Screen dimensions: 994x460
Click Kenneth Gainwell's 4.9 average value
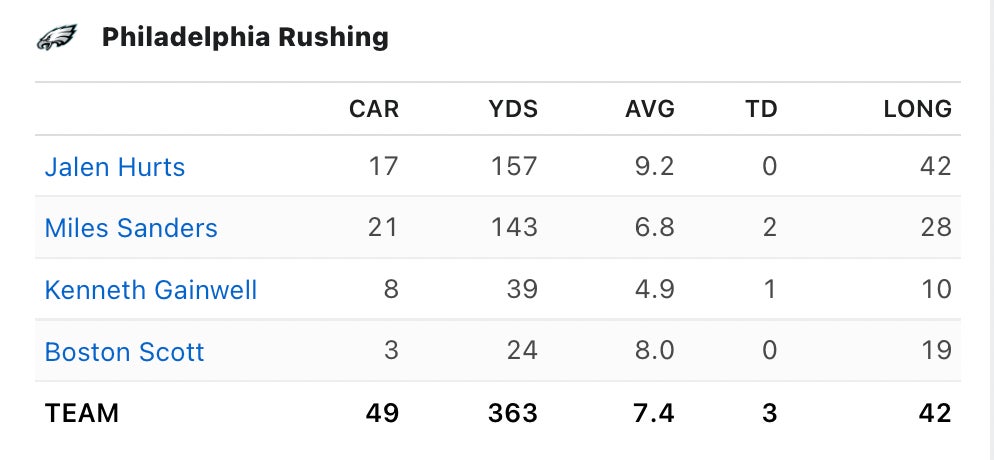point(656,290)
